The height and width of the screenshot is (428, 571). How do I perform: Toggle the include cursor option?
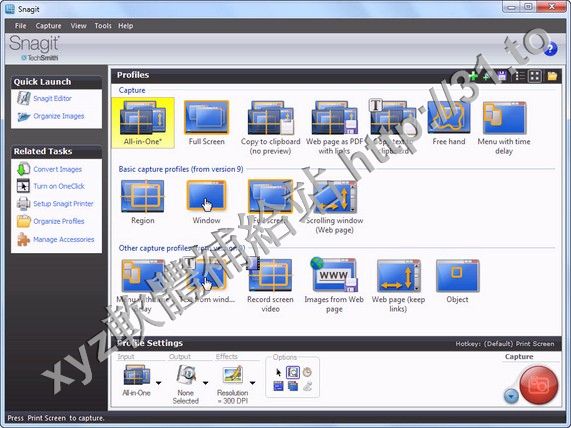278,372
